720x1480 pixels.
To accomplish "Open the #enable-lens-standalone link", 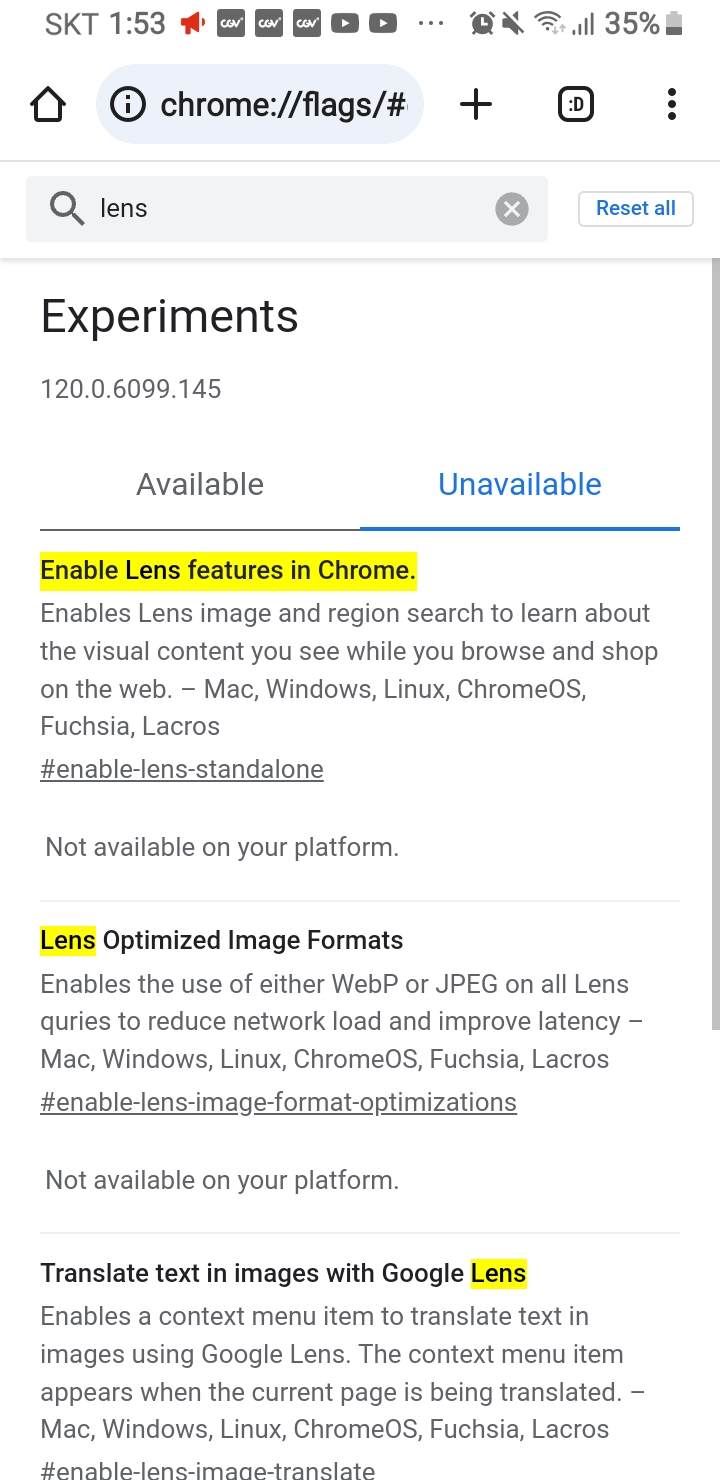I will 182,769.
